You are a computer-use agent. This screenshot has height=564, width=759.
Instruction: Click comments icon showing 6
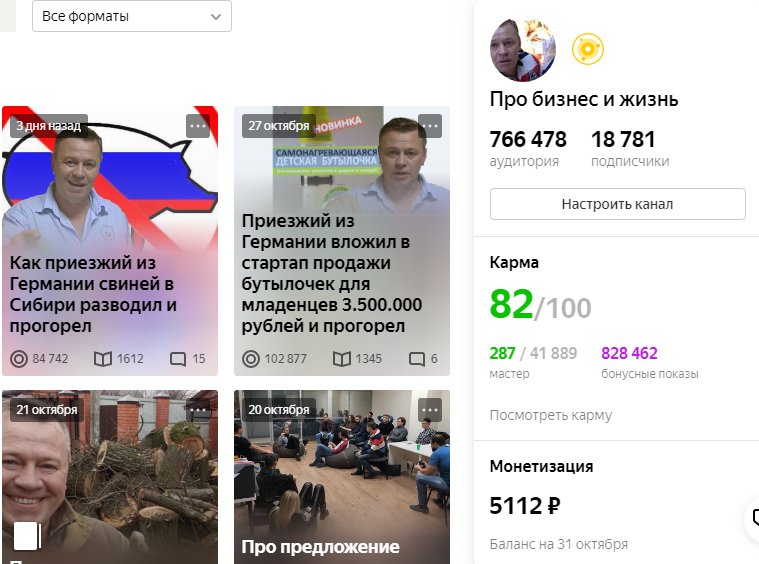pyautogui.click(x=417, y=359)
